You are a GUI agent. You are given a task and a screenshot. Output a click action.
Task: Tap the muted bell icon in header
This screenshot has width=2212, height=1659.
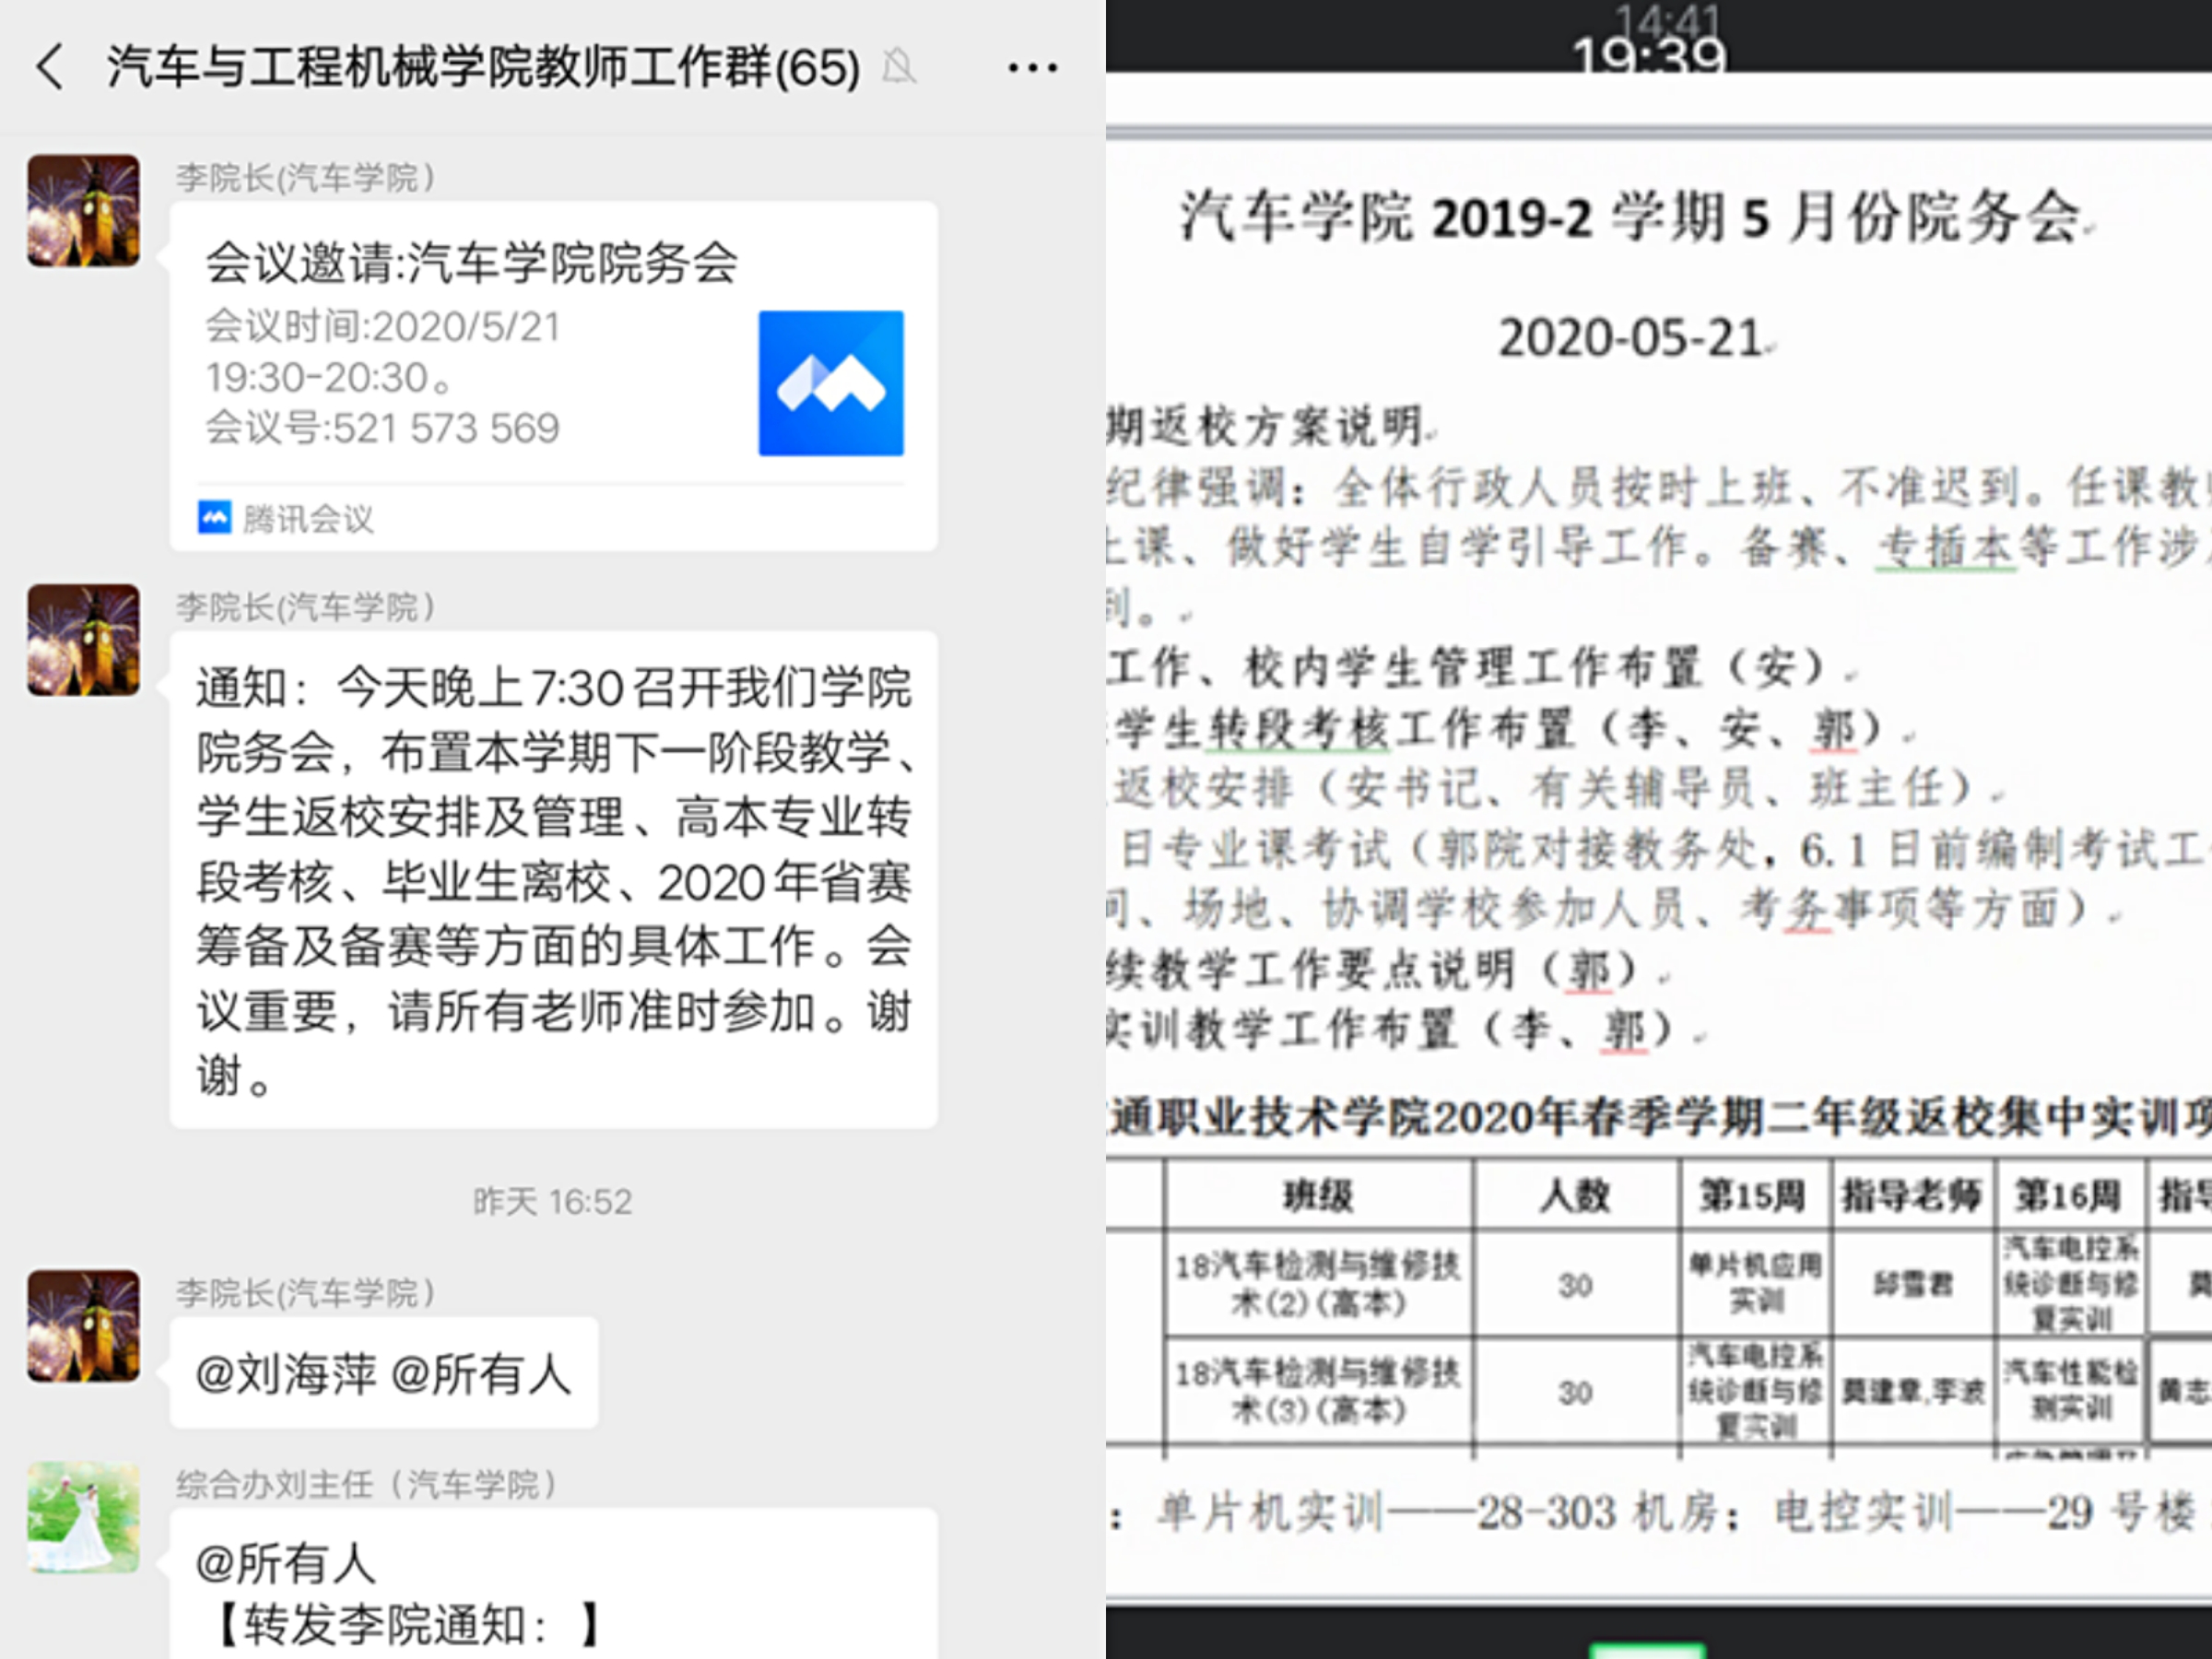899,67
